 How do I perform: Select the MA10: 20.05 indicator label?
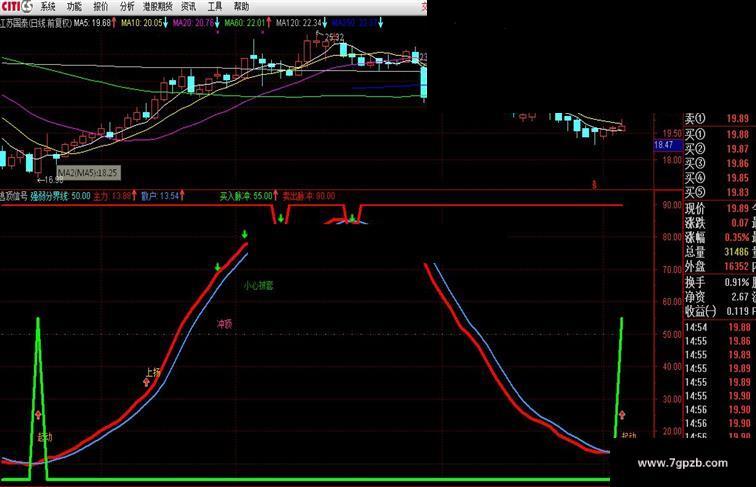141,23
